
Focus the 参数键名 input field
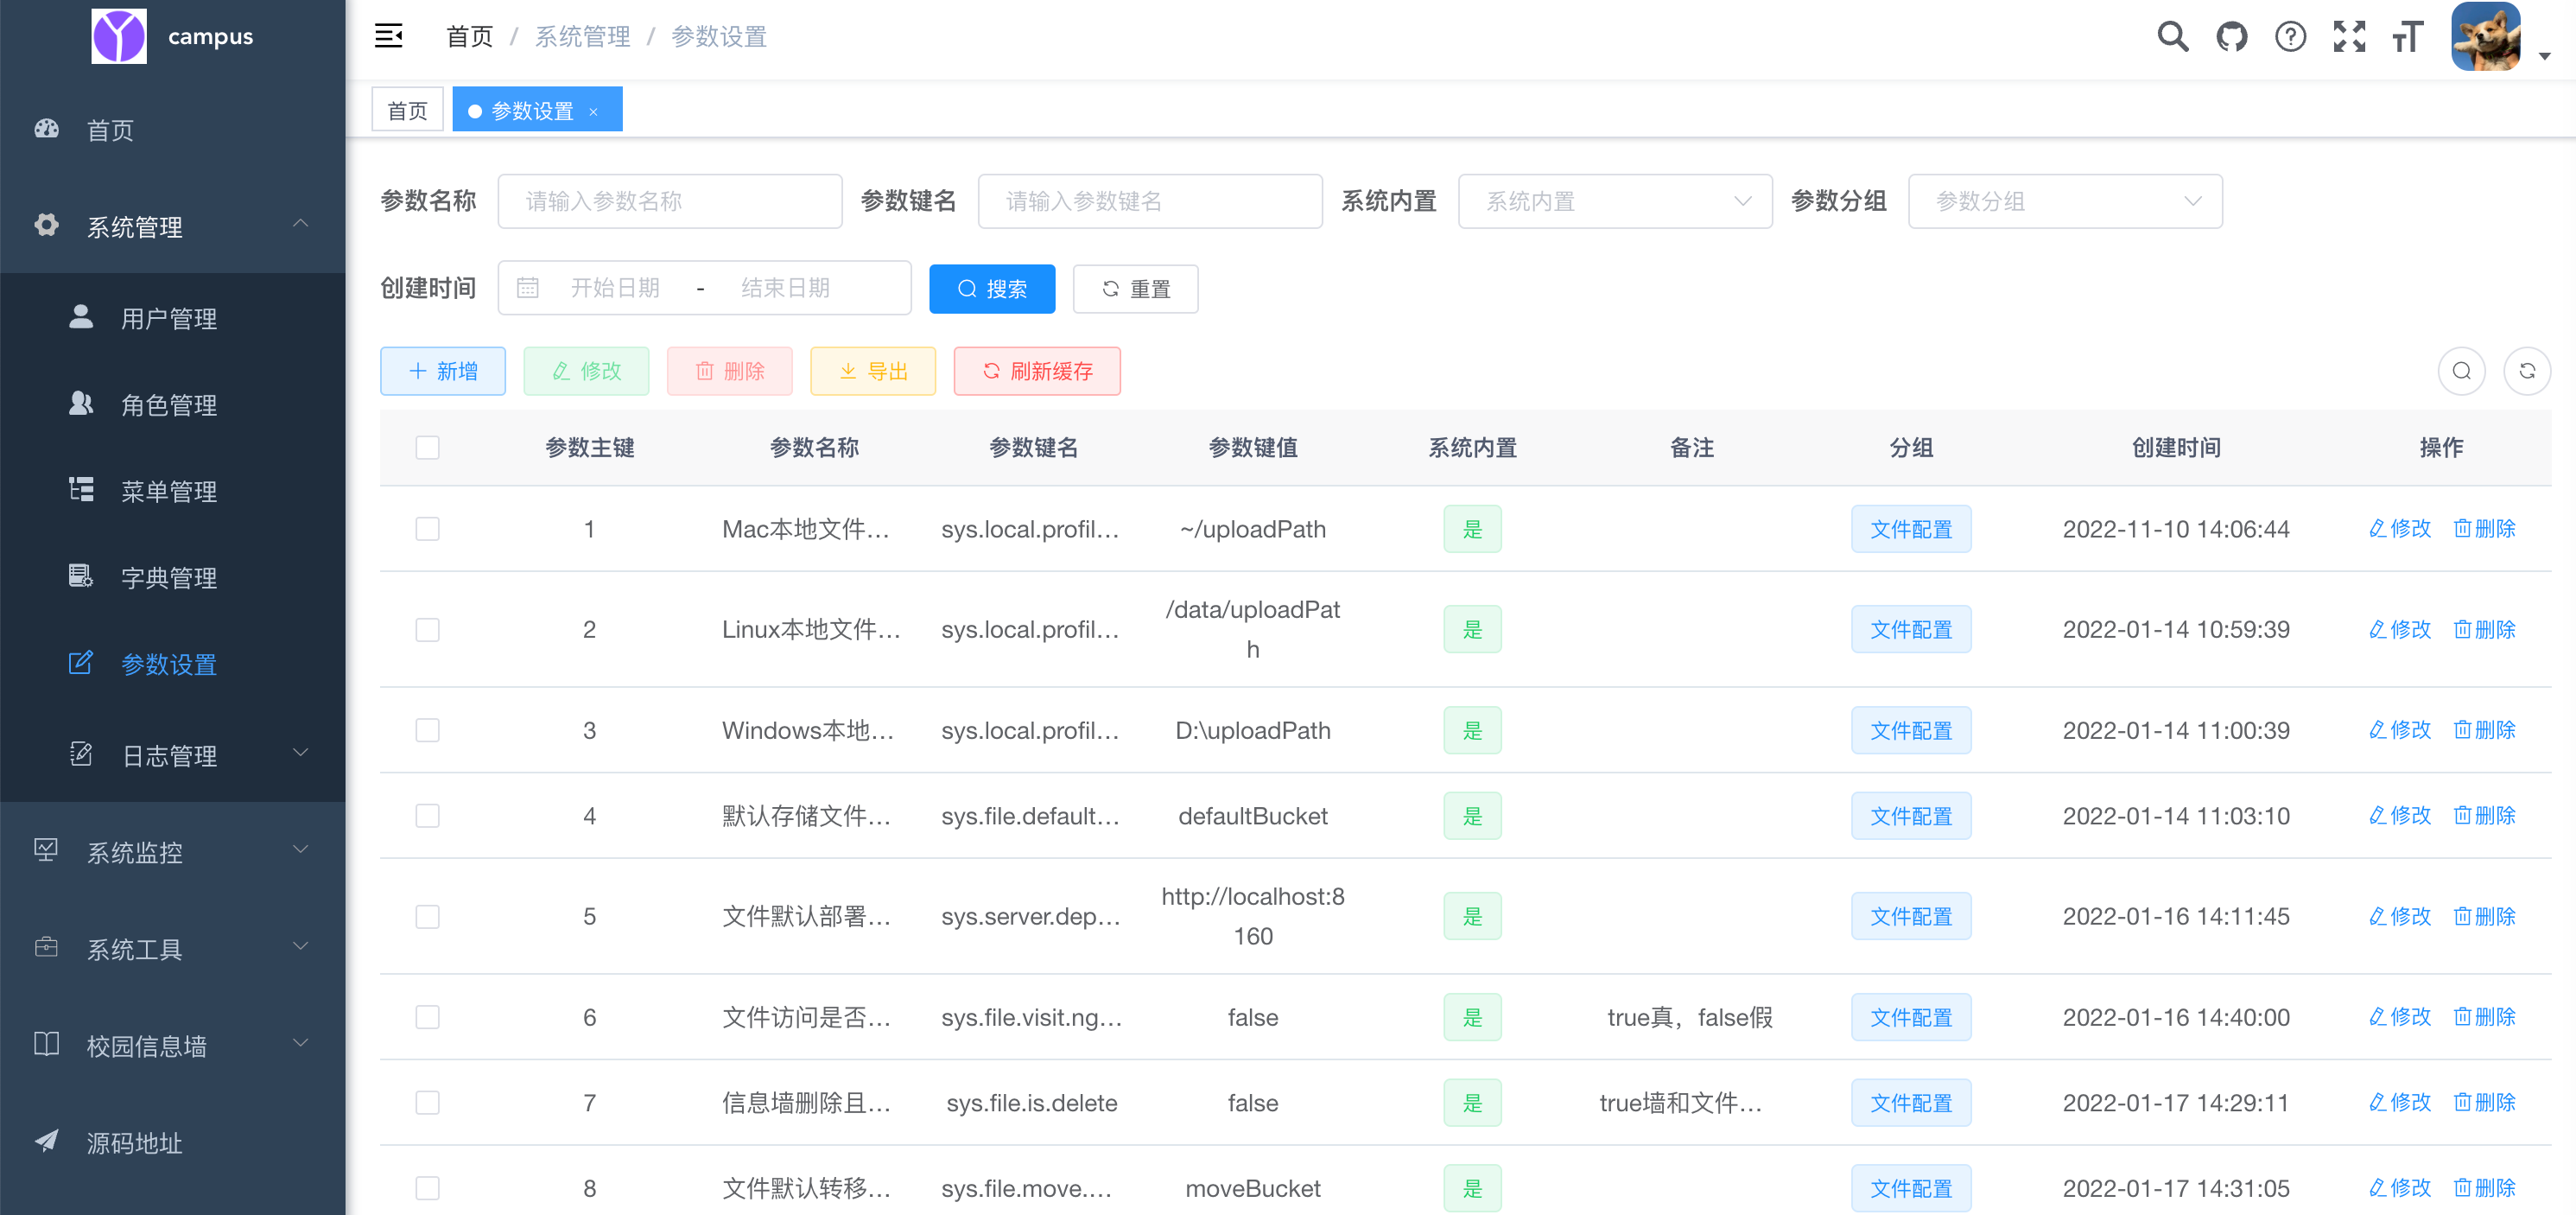1150,201
